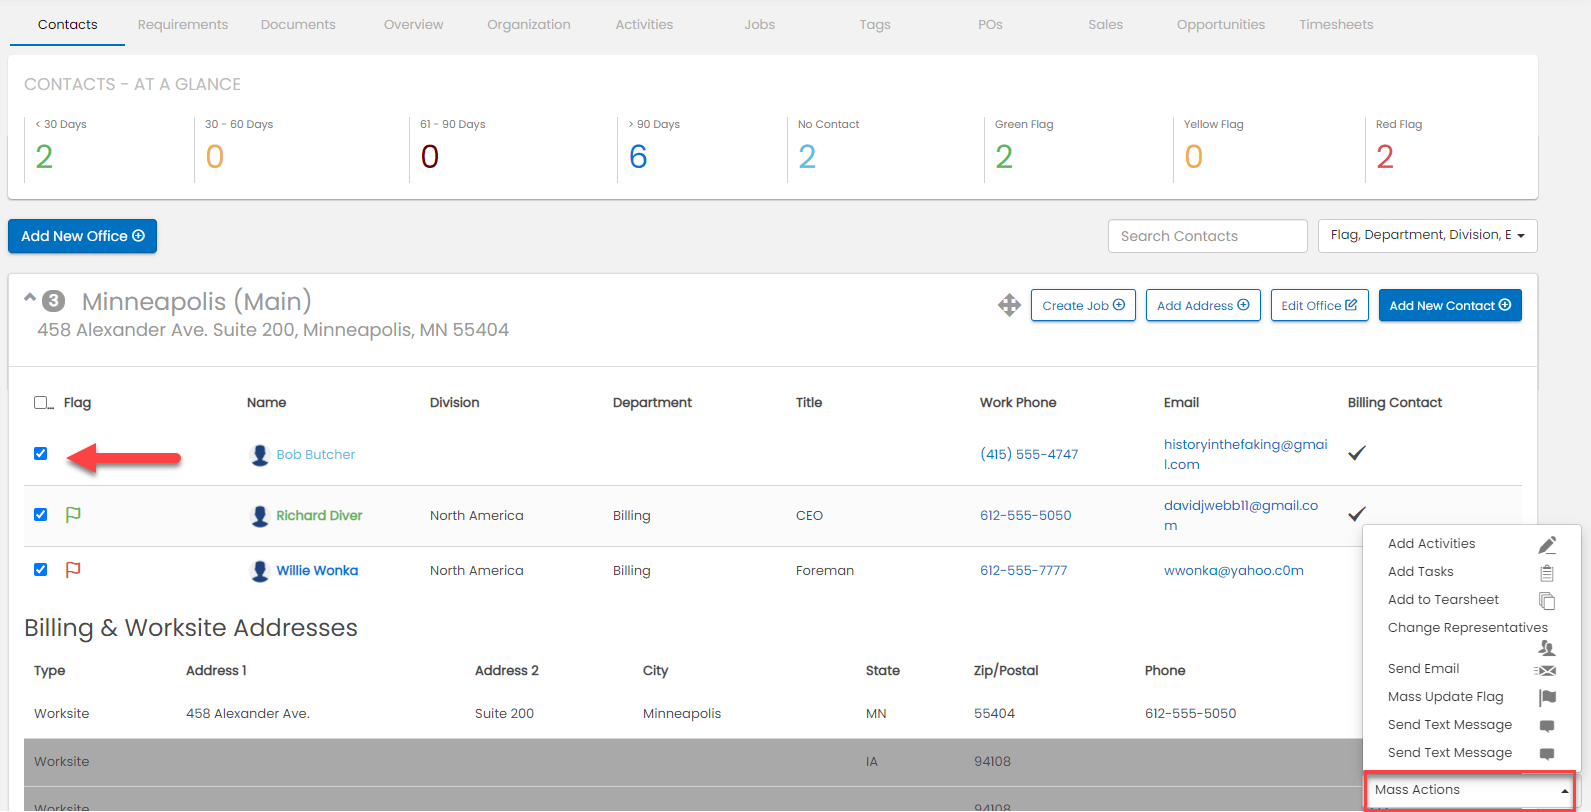This screenshot has width=1591, height=812.
Task: Choose Add Tasks from mass actions menu
Action: [x=1420, y=572]
